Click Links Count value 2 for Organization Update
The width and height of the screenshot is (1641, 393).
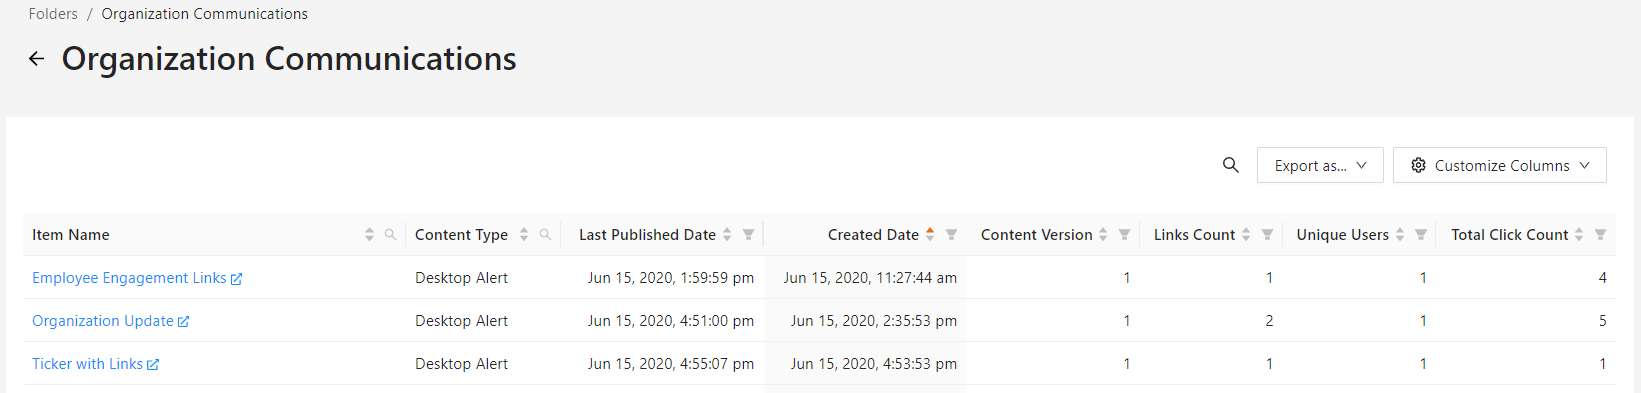1269,321
